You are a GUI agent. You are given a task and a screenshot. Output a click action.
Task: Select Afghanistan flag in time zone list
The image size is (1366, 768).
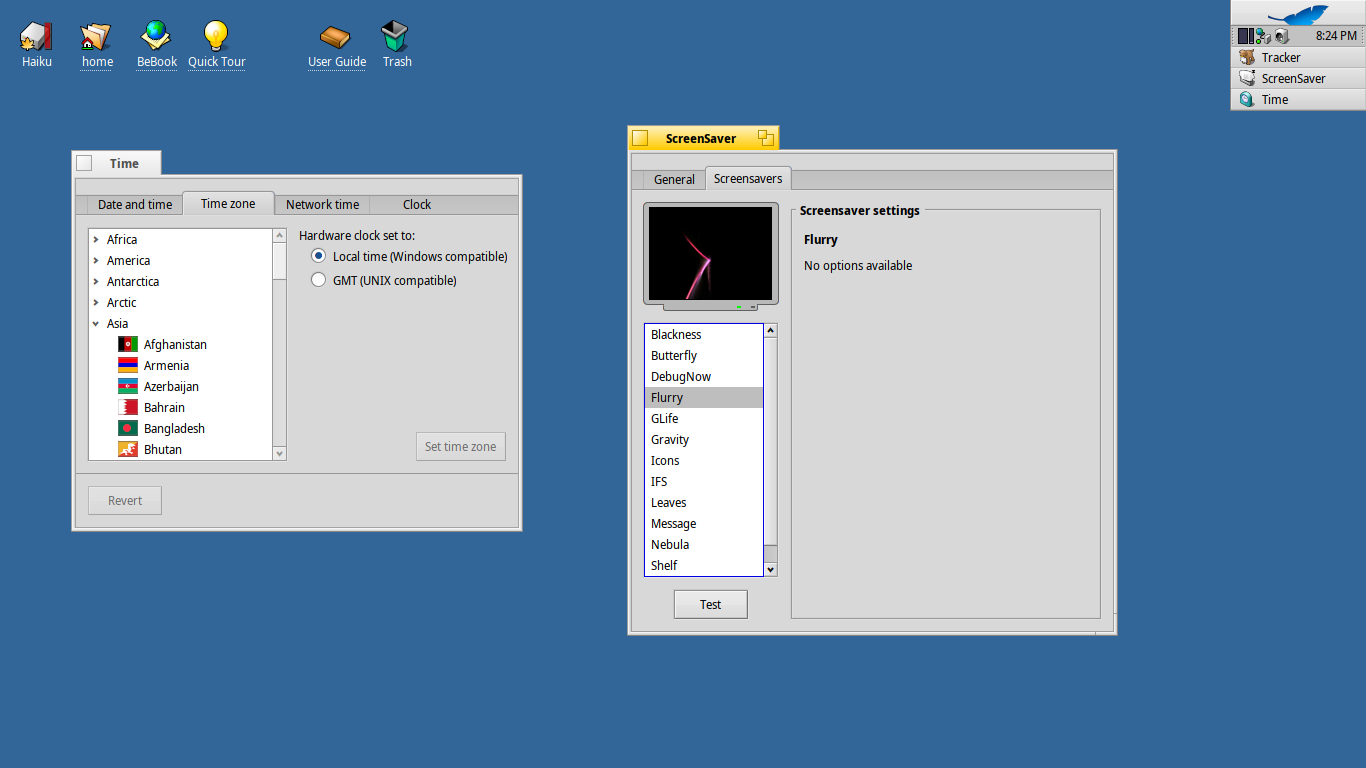tap(128, 344)
